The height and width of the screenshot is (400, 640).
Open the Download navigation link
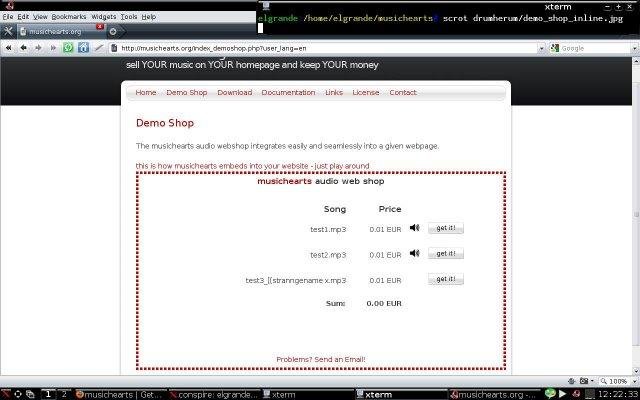[x=235, y=93]
